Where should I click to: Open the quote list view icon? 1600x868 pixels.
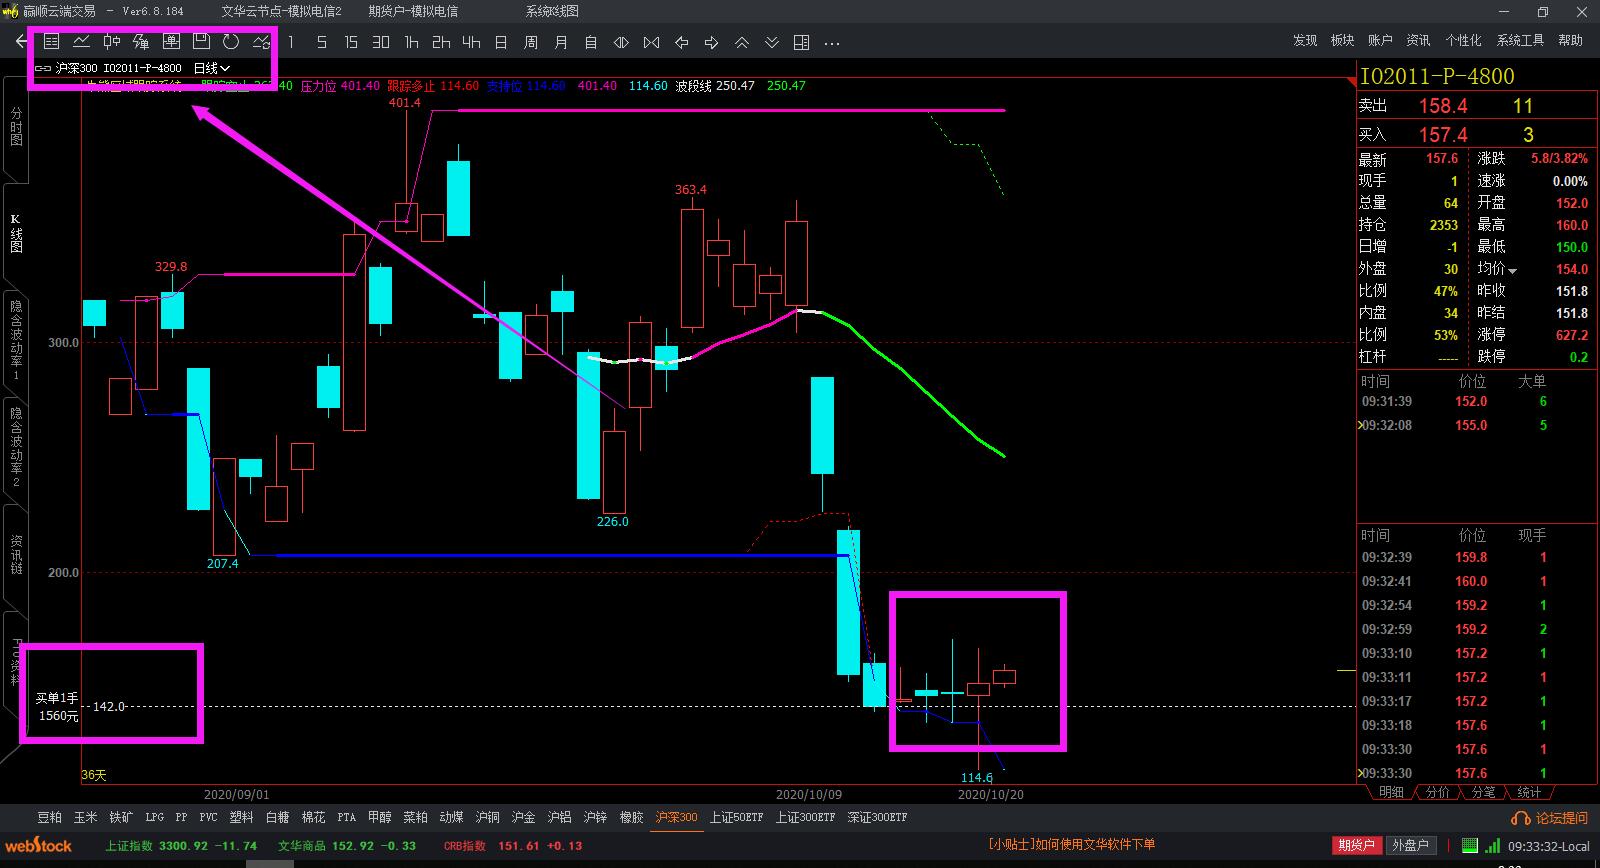pos(51,42)
